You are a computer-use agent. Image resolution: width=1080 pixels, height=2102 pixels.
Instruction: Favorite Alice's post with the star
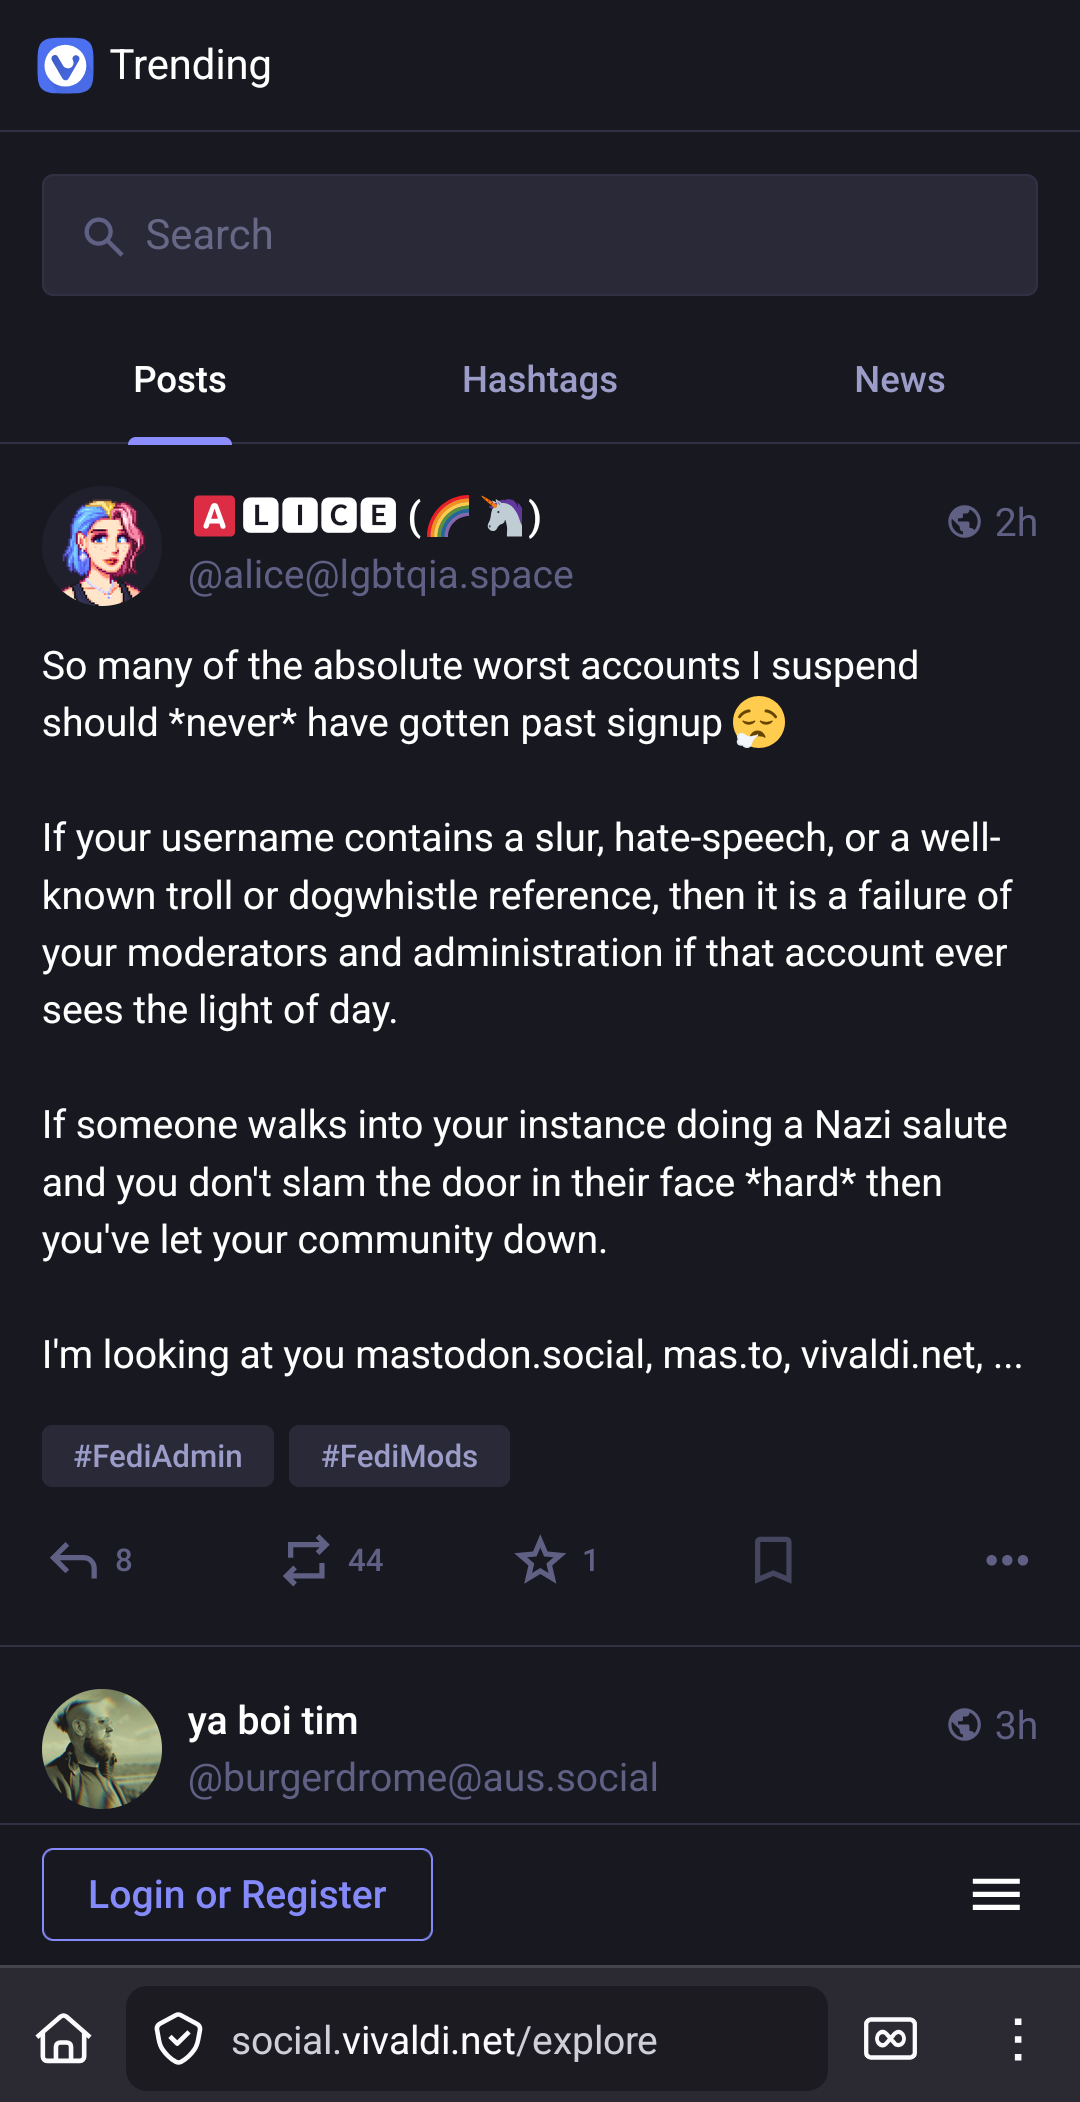click(x=540, y=1560)
